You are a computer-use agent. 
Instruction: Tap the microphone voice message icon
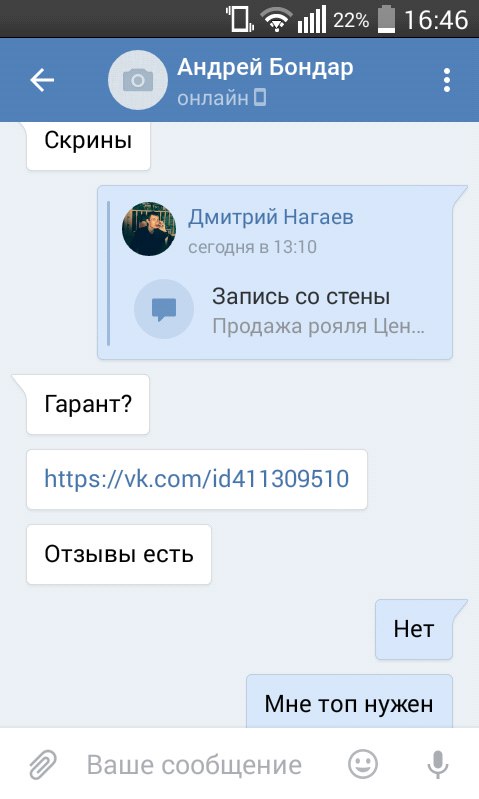[437, 764]
